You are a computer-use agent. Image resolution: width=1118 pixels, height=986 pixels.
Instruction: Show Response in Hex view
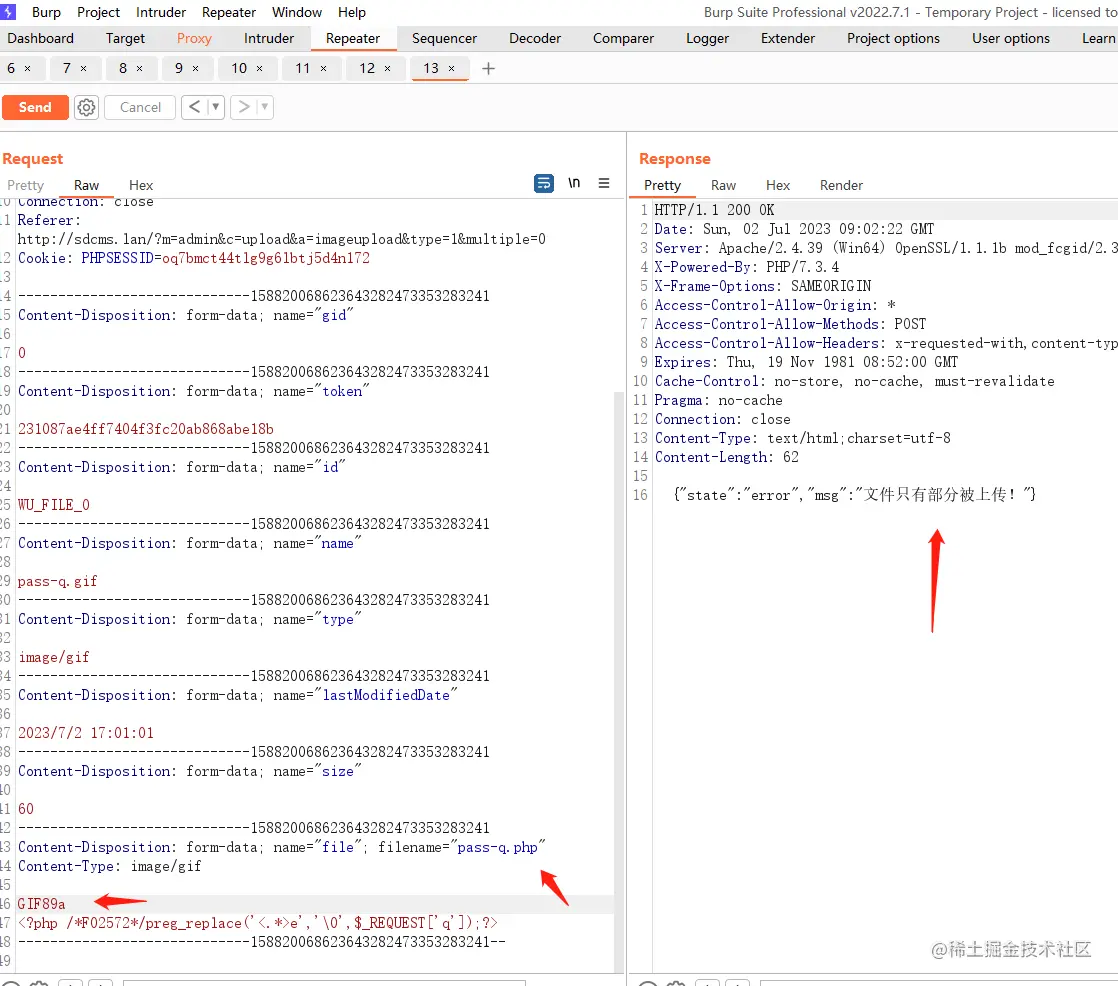coord(778,185)
